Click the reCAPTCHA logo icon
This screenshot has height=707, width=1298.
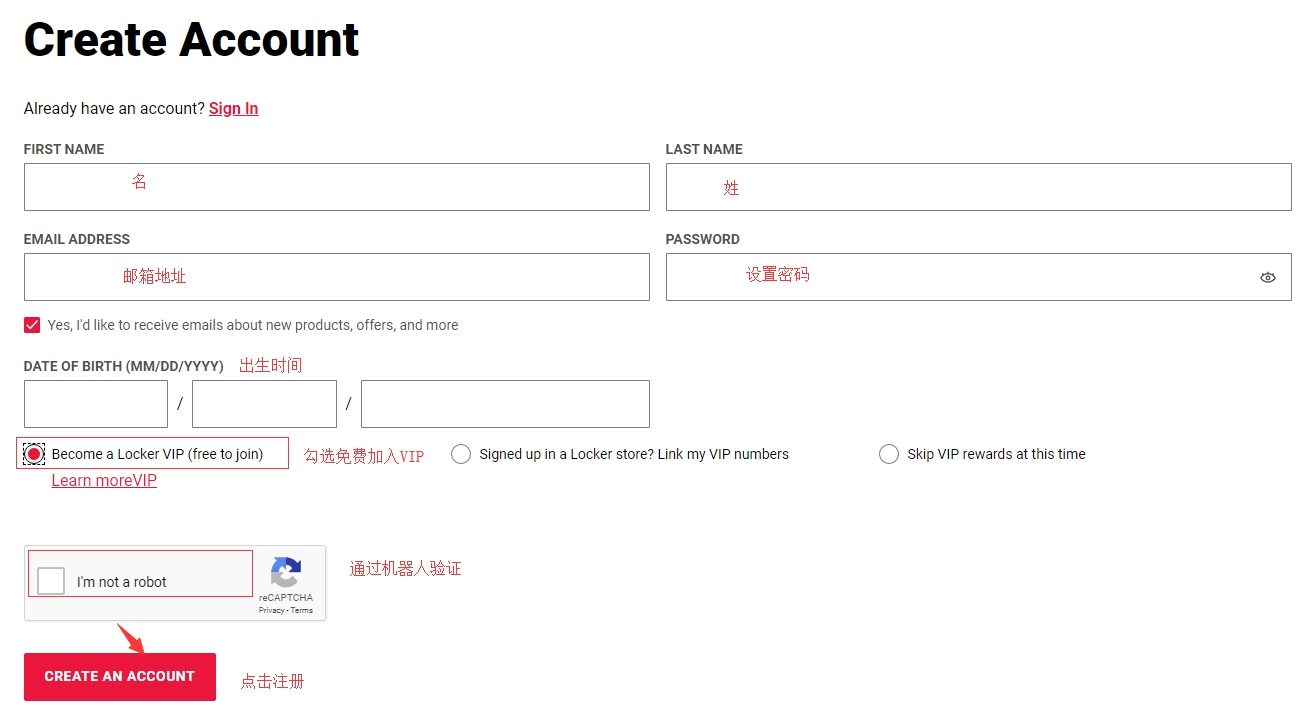(x=286, y=573)
